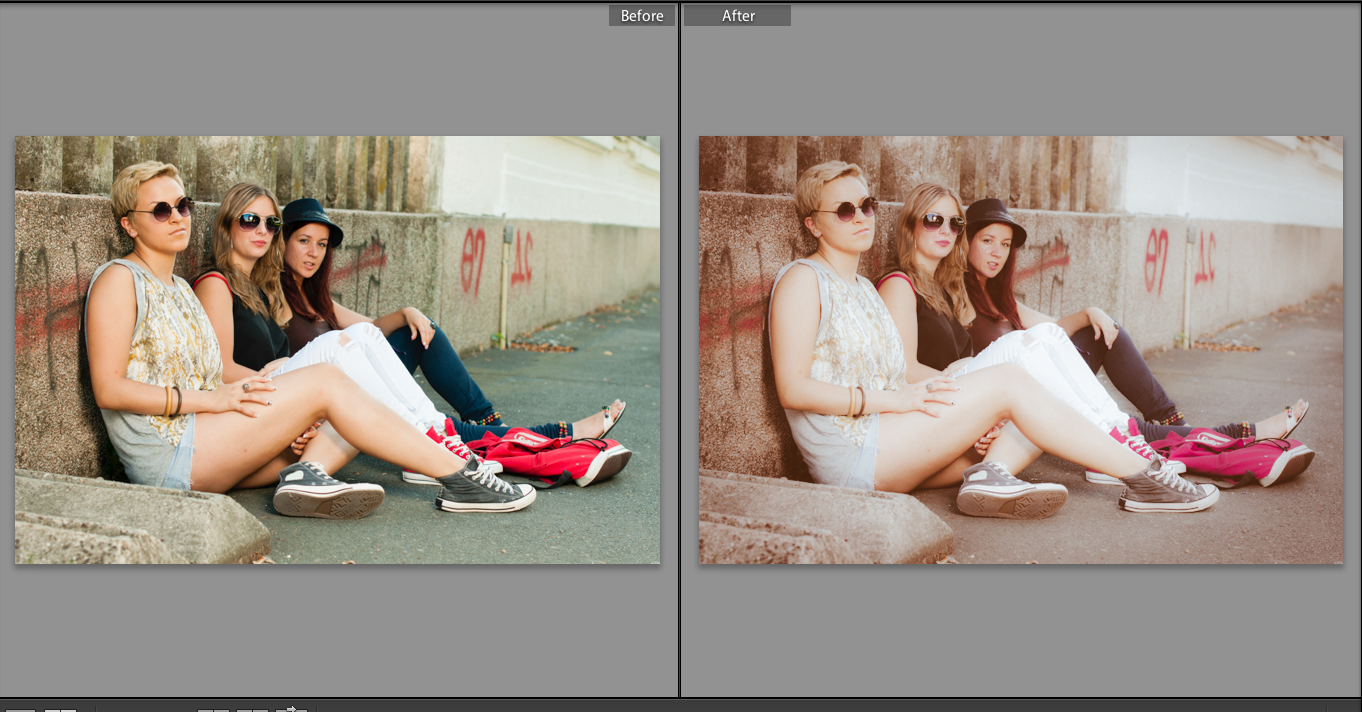Viewport: 1362px width, 712px height.
Task: Click blonde woman's sunglasses in Before photo
Action: [x=161, y=210]
